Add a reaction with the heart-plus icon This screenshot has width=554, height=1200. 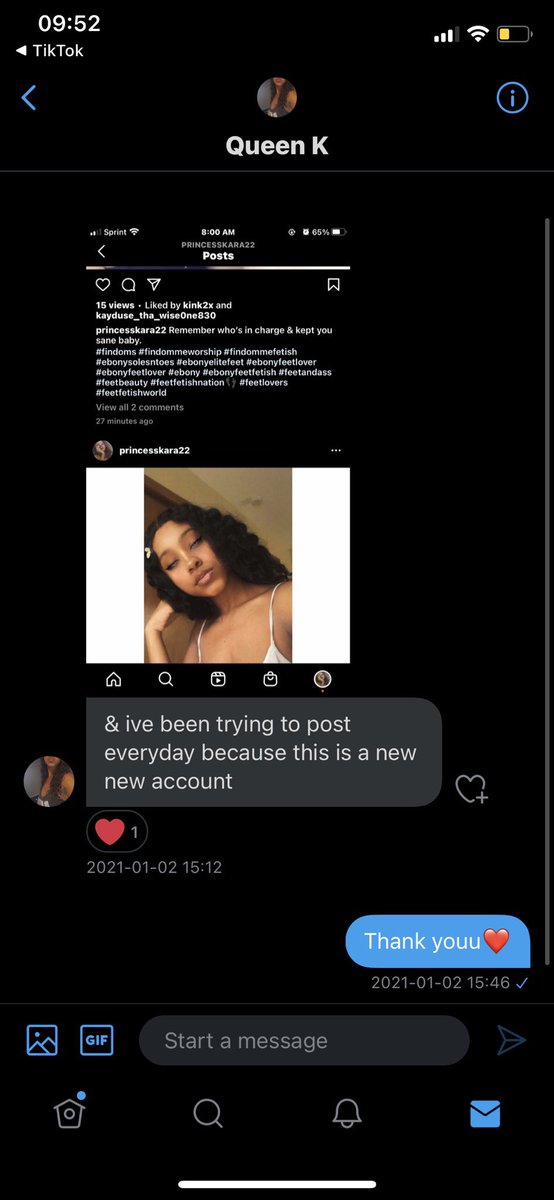[472, 789]
